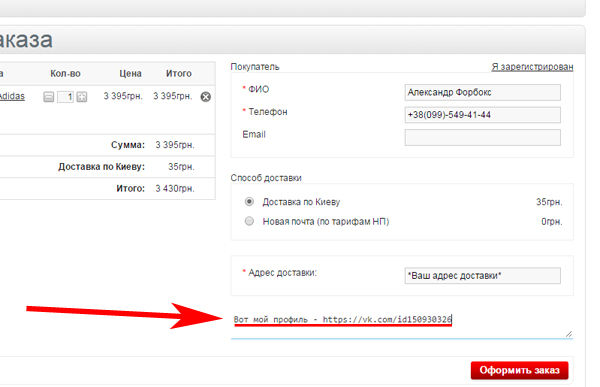The width and height of the screenshot is (600, 387).
Task: Click the 35грн. delivery price text
Action: point(549,202)
